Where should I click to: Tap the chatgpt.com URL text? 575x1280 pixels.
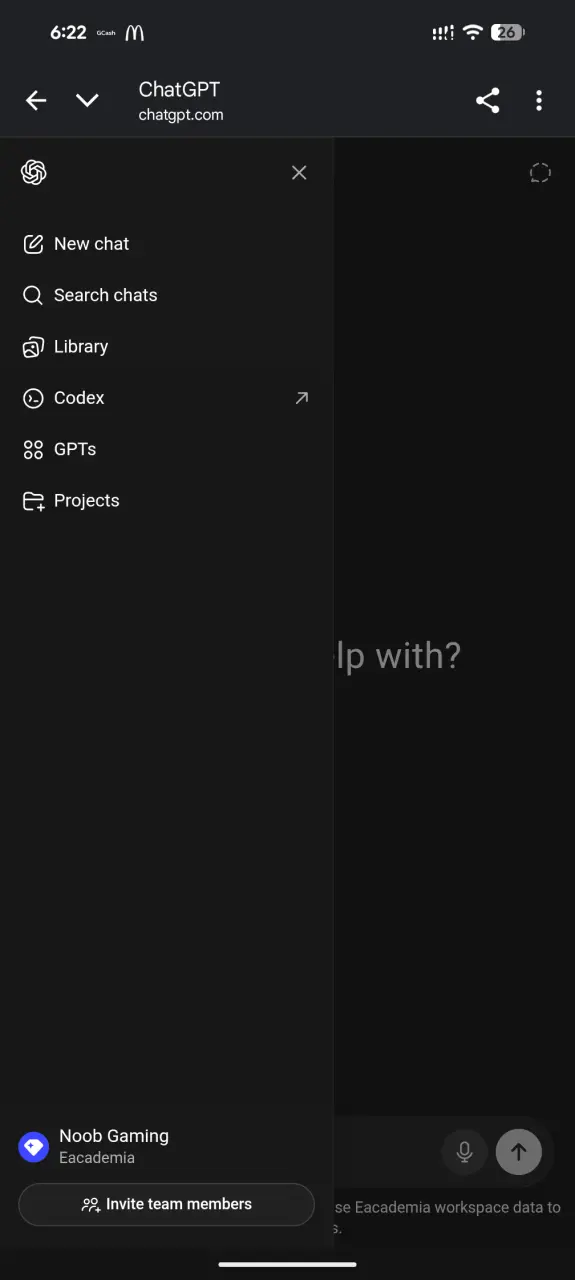point(181,115)
